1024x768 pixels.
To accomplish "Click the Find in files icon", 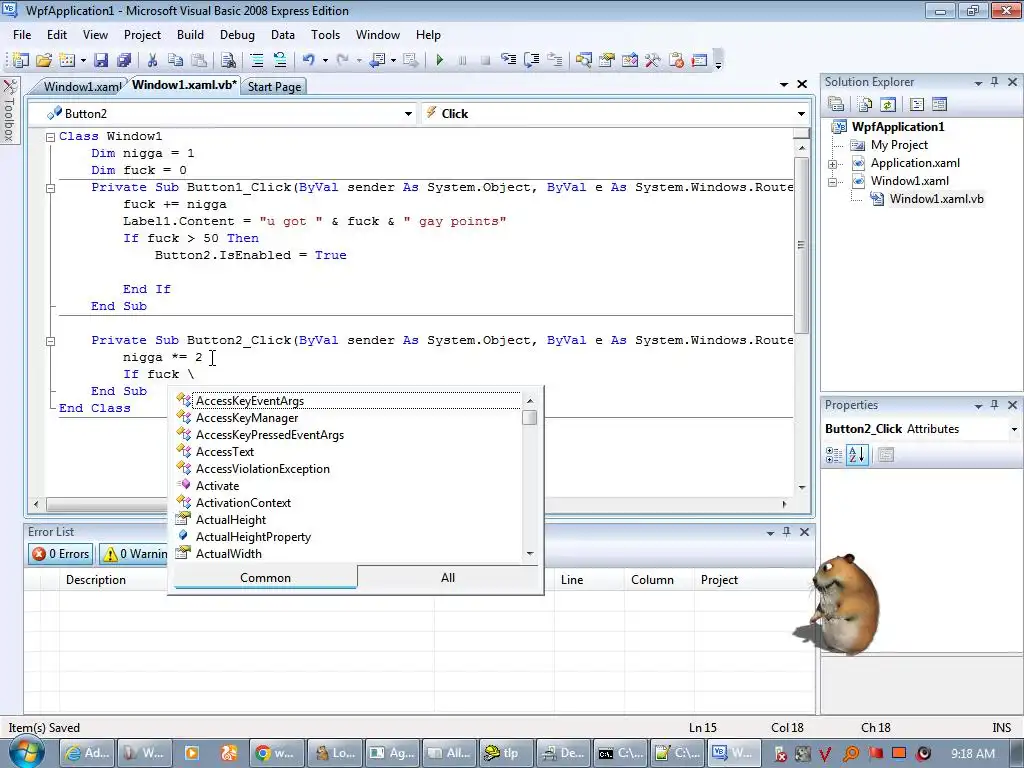I will tap(228, 60).
